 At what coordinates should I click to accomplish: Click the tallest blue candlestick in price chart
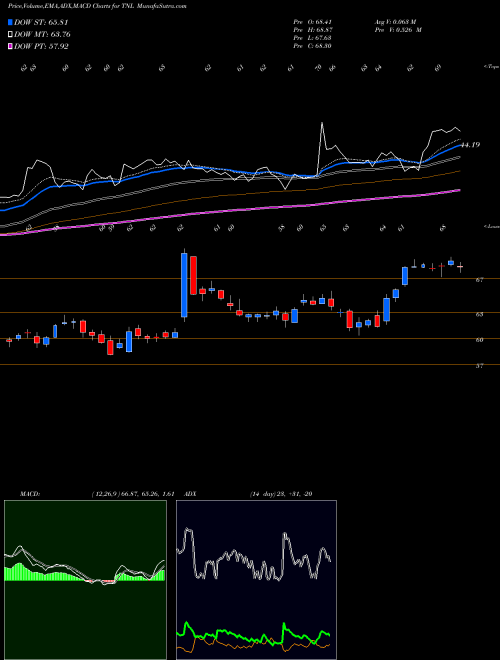(x=184, y=285)
